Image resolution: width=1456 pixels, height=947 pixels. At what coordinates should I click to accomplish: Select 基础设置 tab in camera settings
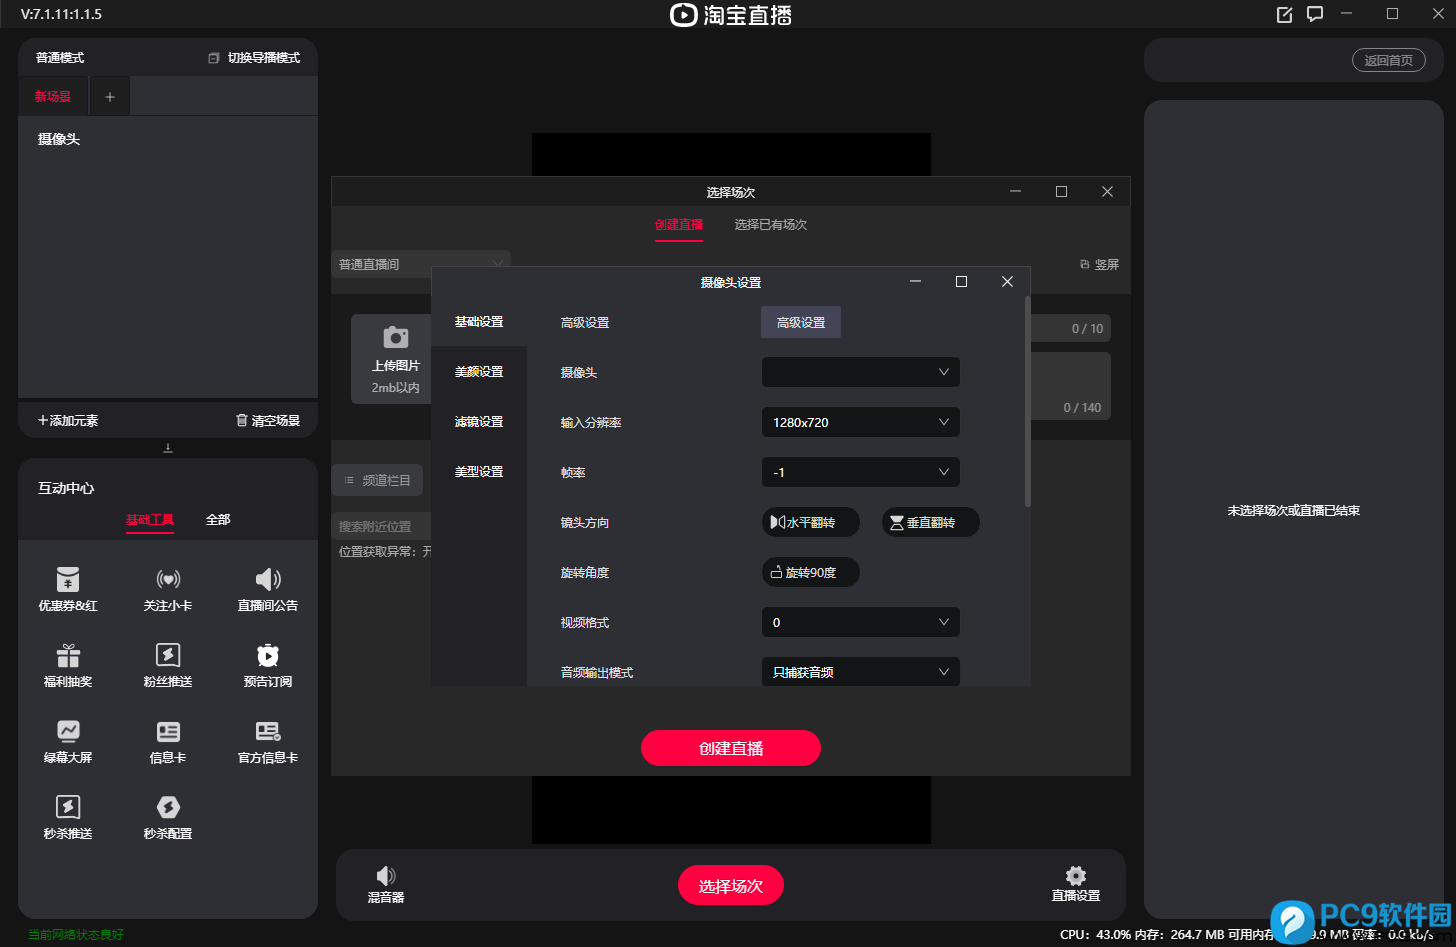click(479, 322)
